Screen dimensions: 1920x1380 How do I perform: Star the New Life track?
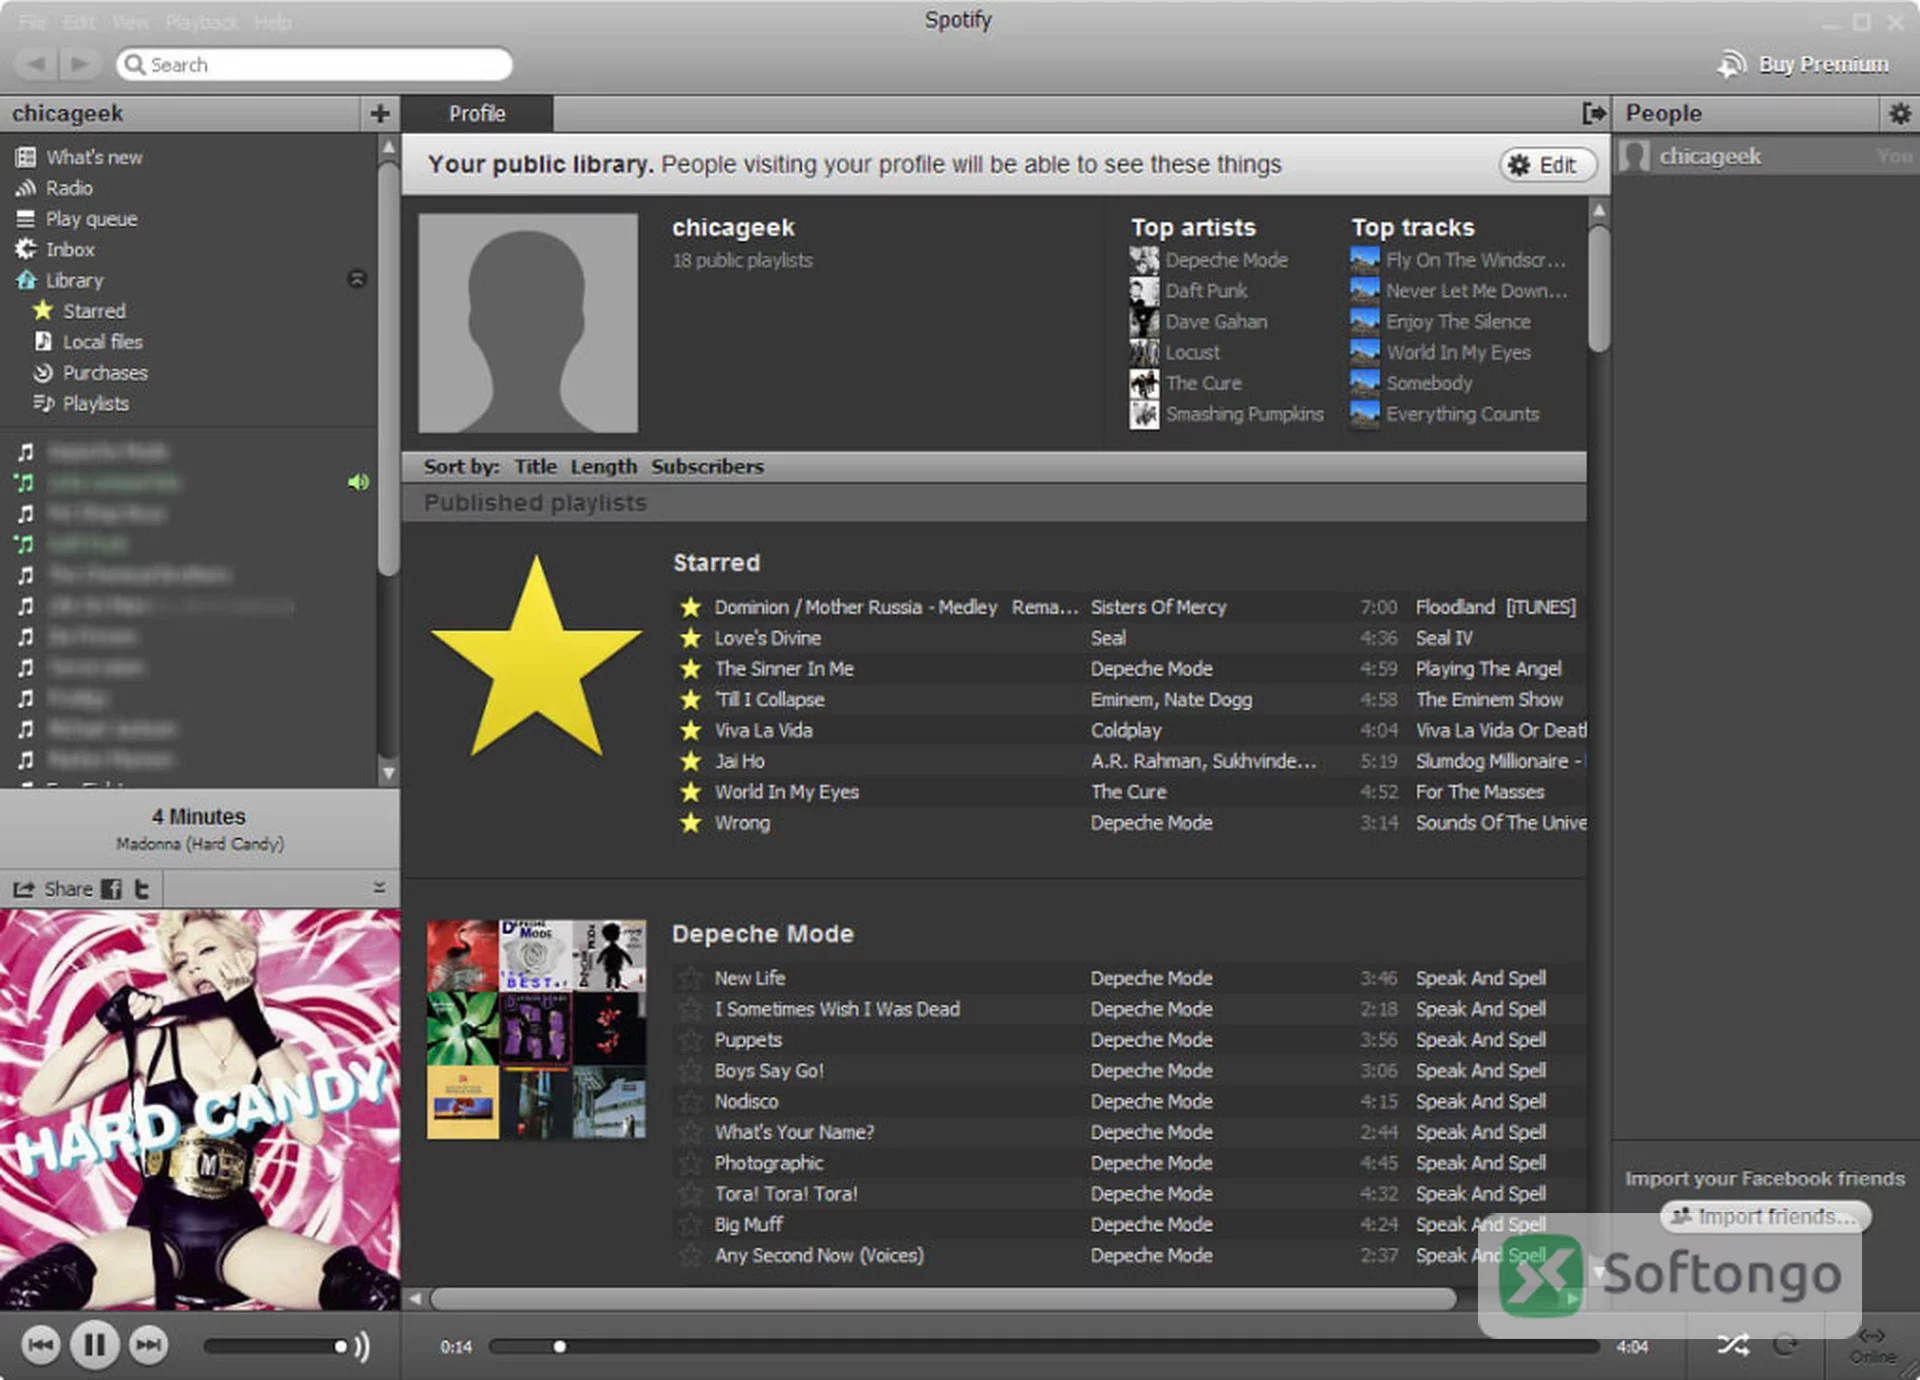tap(690, 979)
